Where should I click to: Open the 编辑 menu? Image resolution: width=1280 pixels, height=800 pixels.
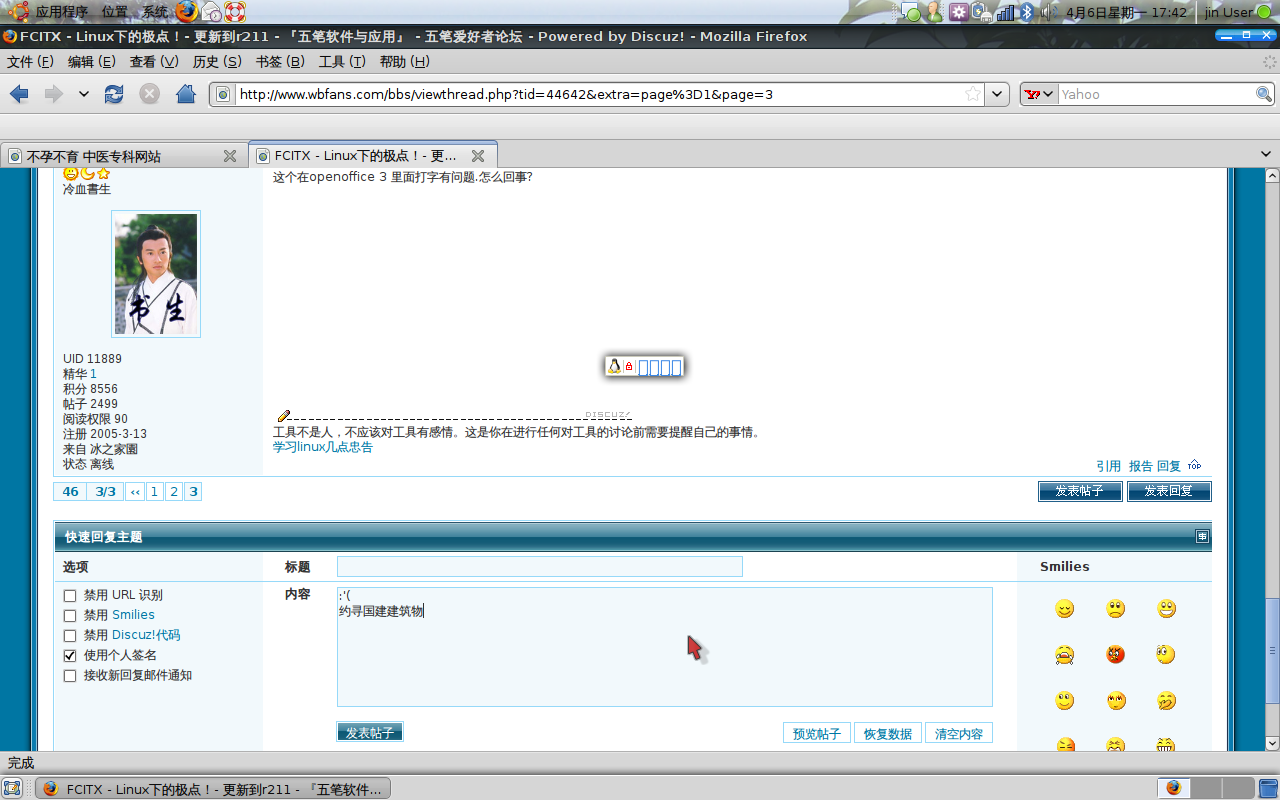pos(92,62)
